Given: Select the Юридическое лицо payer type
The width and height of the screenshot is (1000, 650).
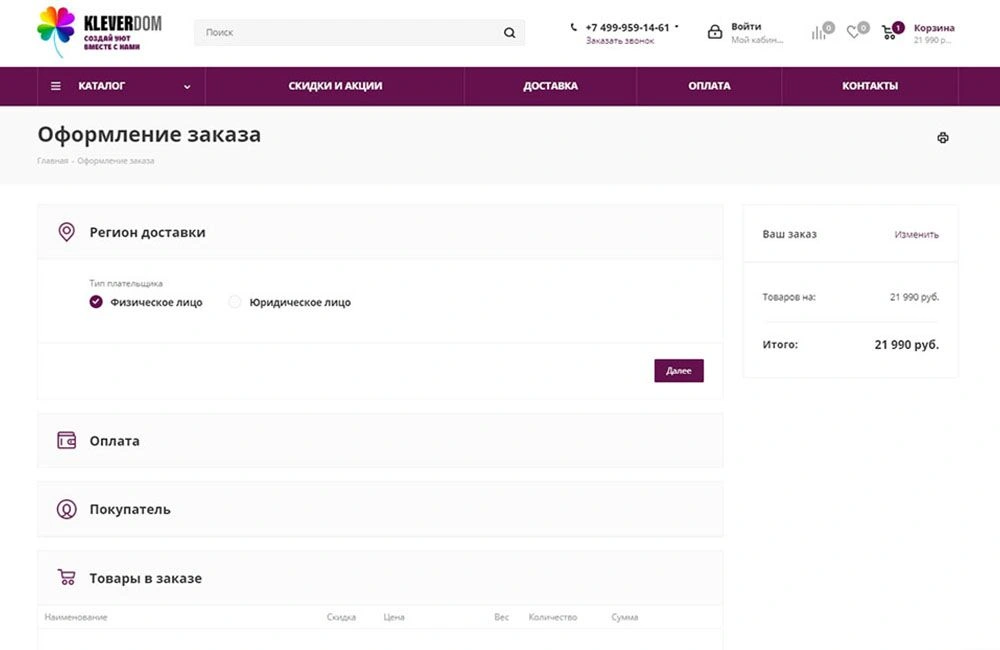Looking at the screenshot, I should tap(235, 302).
